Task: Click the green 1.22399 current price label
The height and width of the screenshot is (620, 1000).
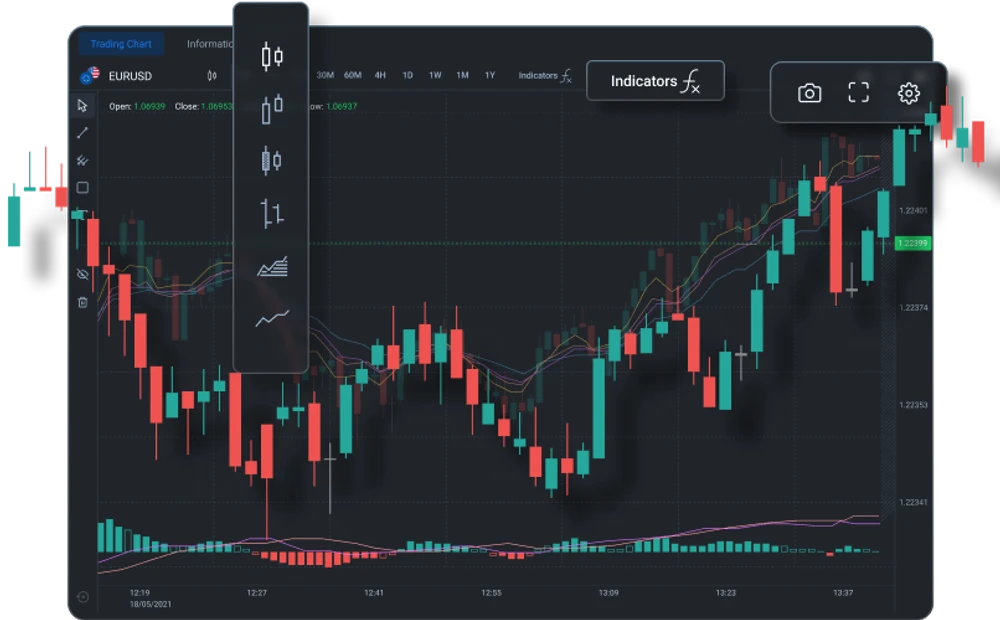Action: coord(913,243)
